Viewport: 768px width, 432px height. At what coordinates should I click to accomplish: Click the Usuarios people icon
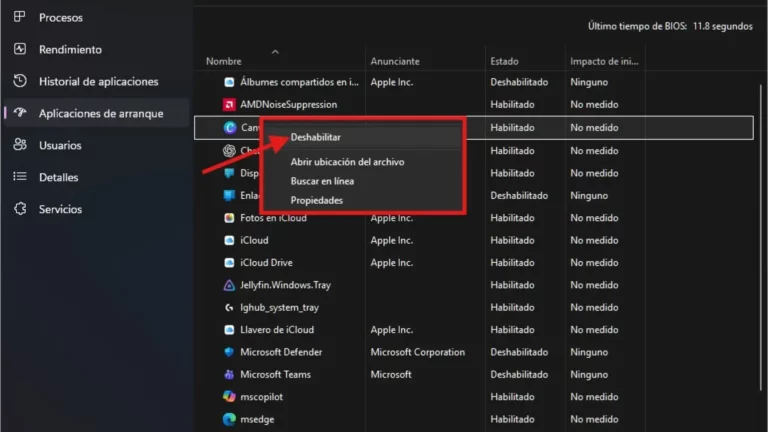20,144
